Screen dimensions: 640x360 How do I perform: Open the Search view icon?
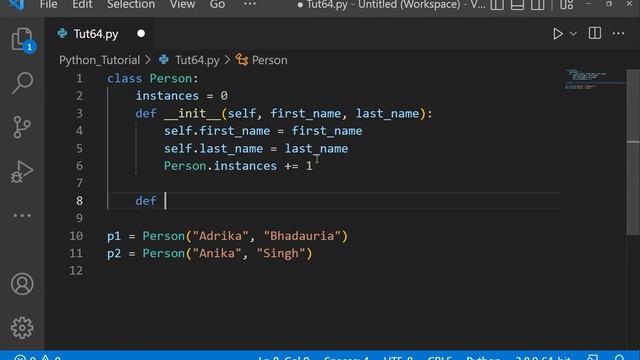coord(22,83)
